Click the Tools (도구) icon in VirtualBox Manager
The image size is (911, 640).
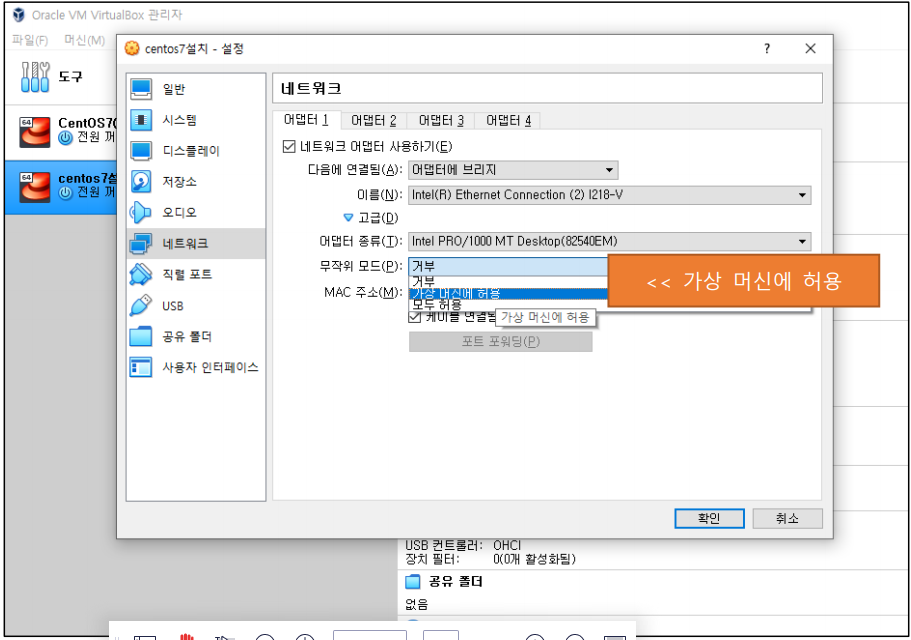(x=35, y=77)
